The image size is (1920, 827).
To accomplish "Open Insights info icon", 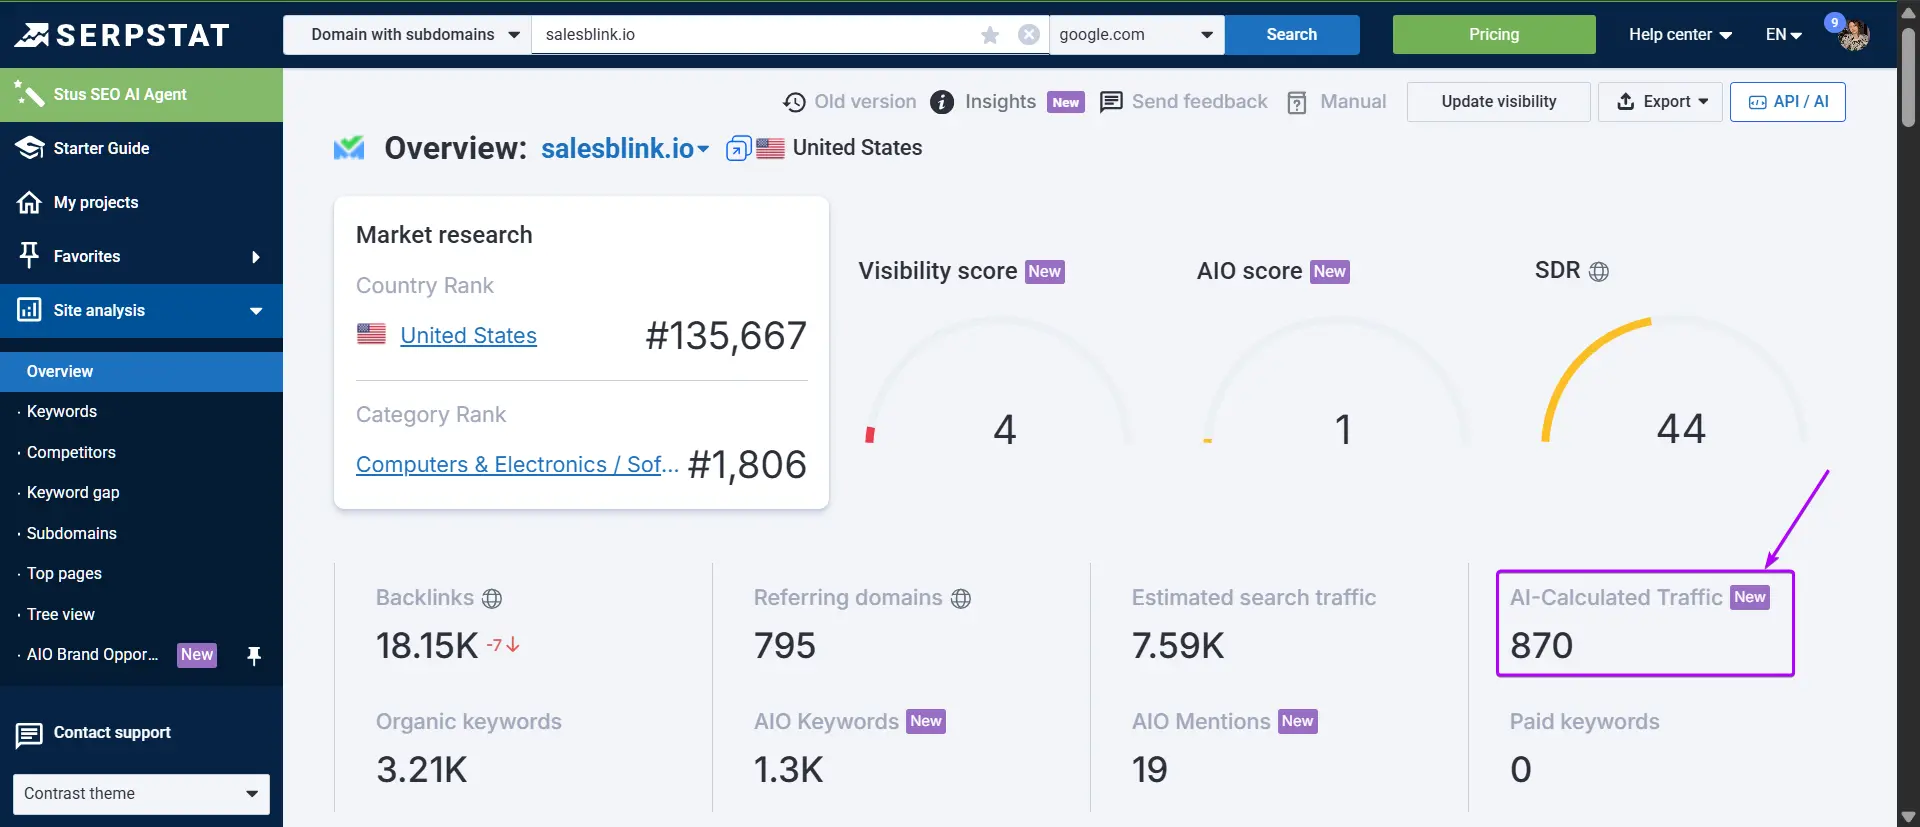I will (942, 102).
